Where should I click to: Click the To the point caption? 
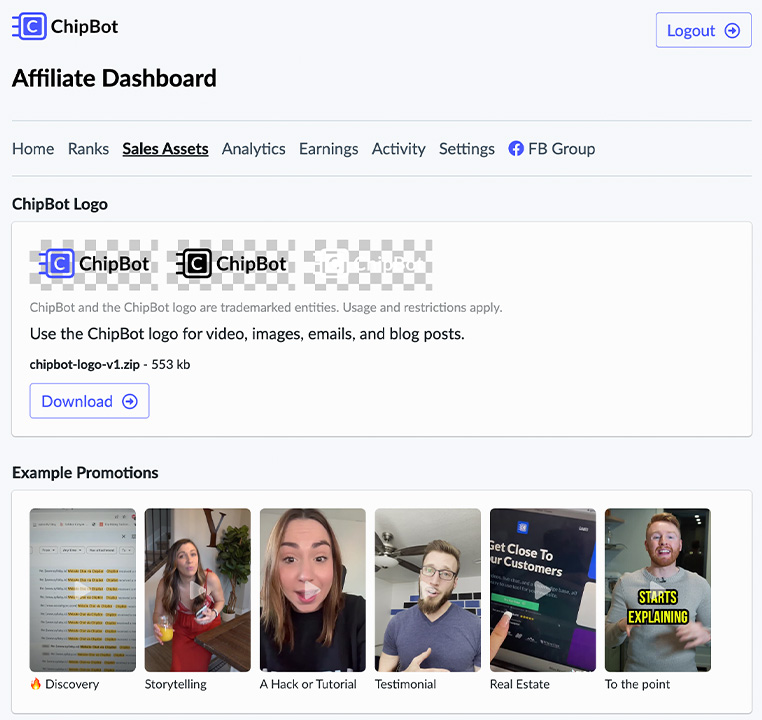[637, 684]
